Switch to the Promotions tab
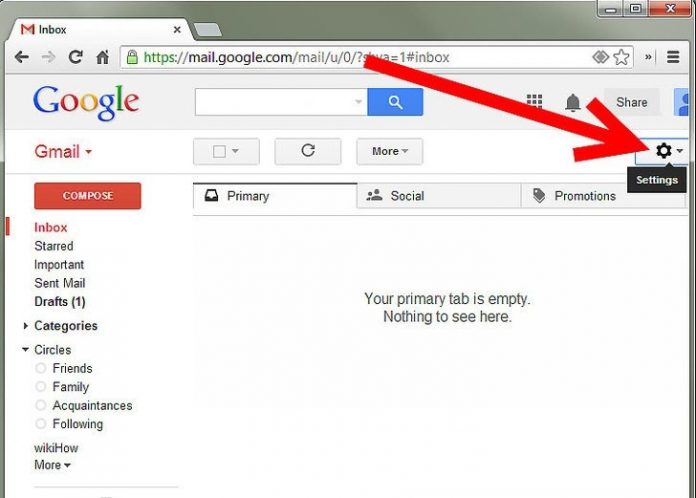Image resolution: width=696 pixels, height=498 pixels. (x=585, y=196)
